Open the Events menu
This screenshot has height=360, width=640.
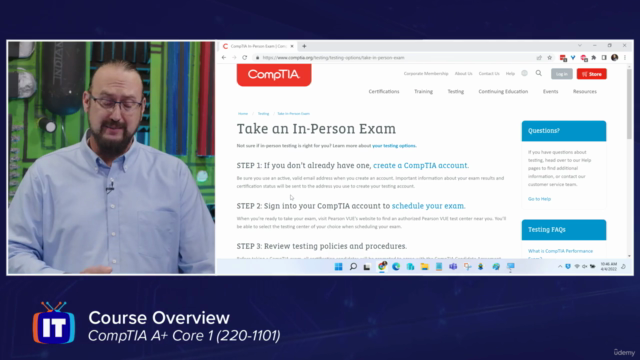[550, 91]
